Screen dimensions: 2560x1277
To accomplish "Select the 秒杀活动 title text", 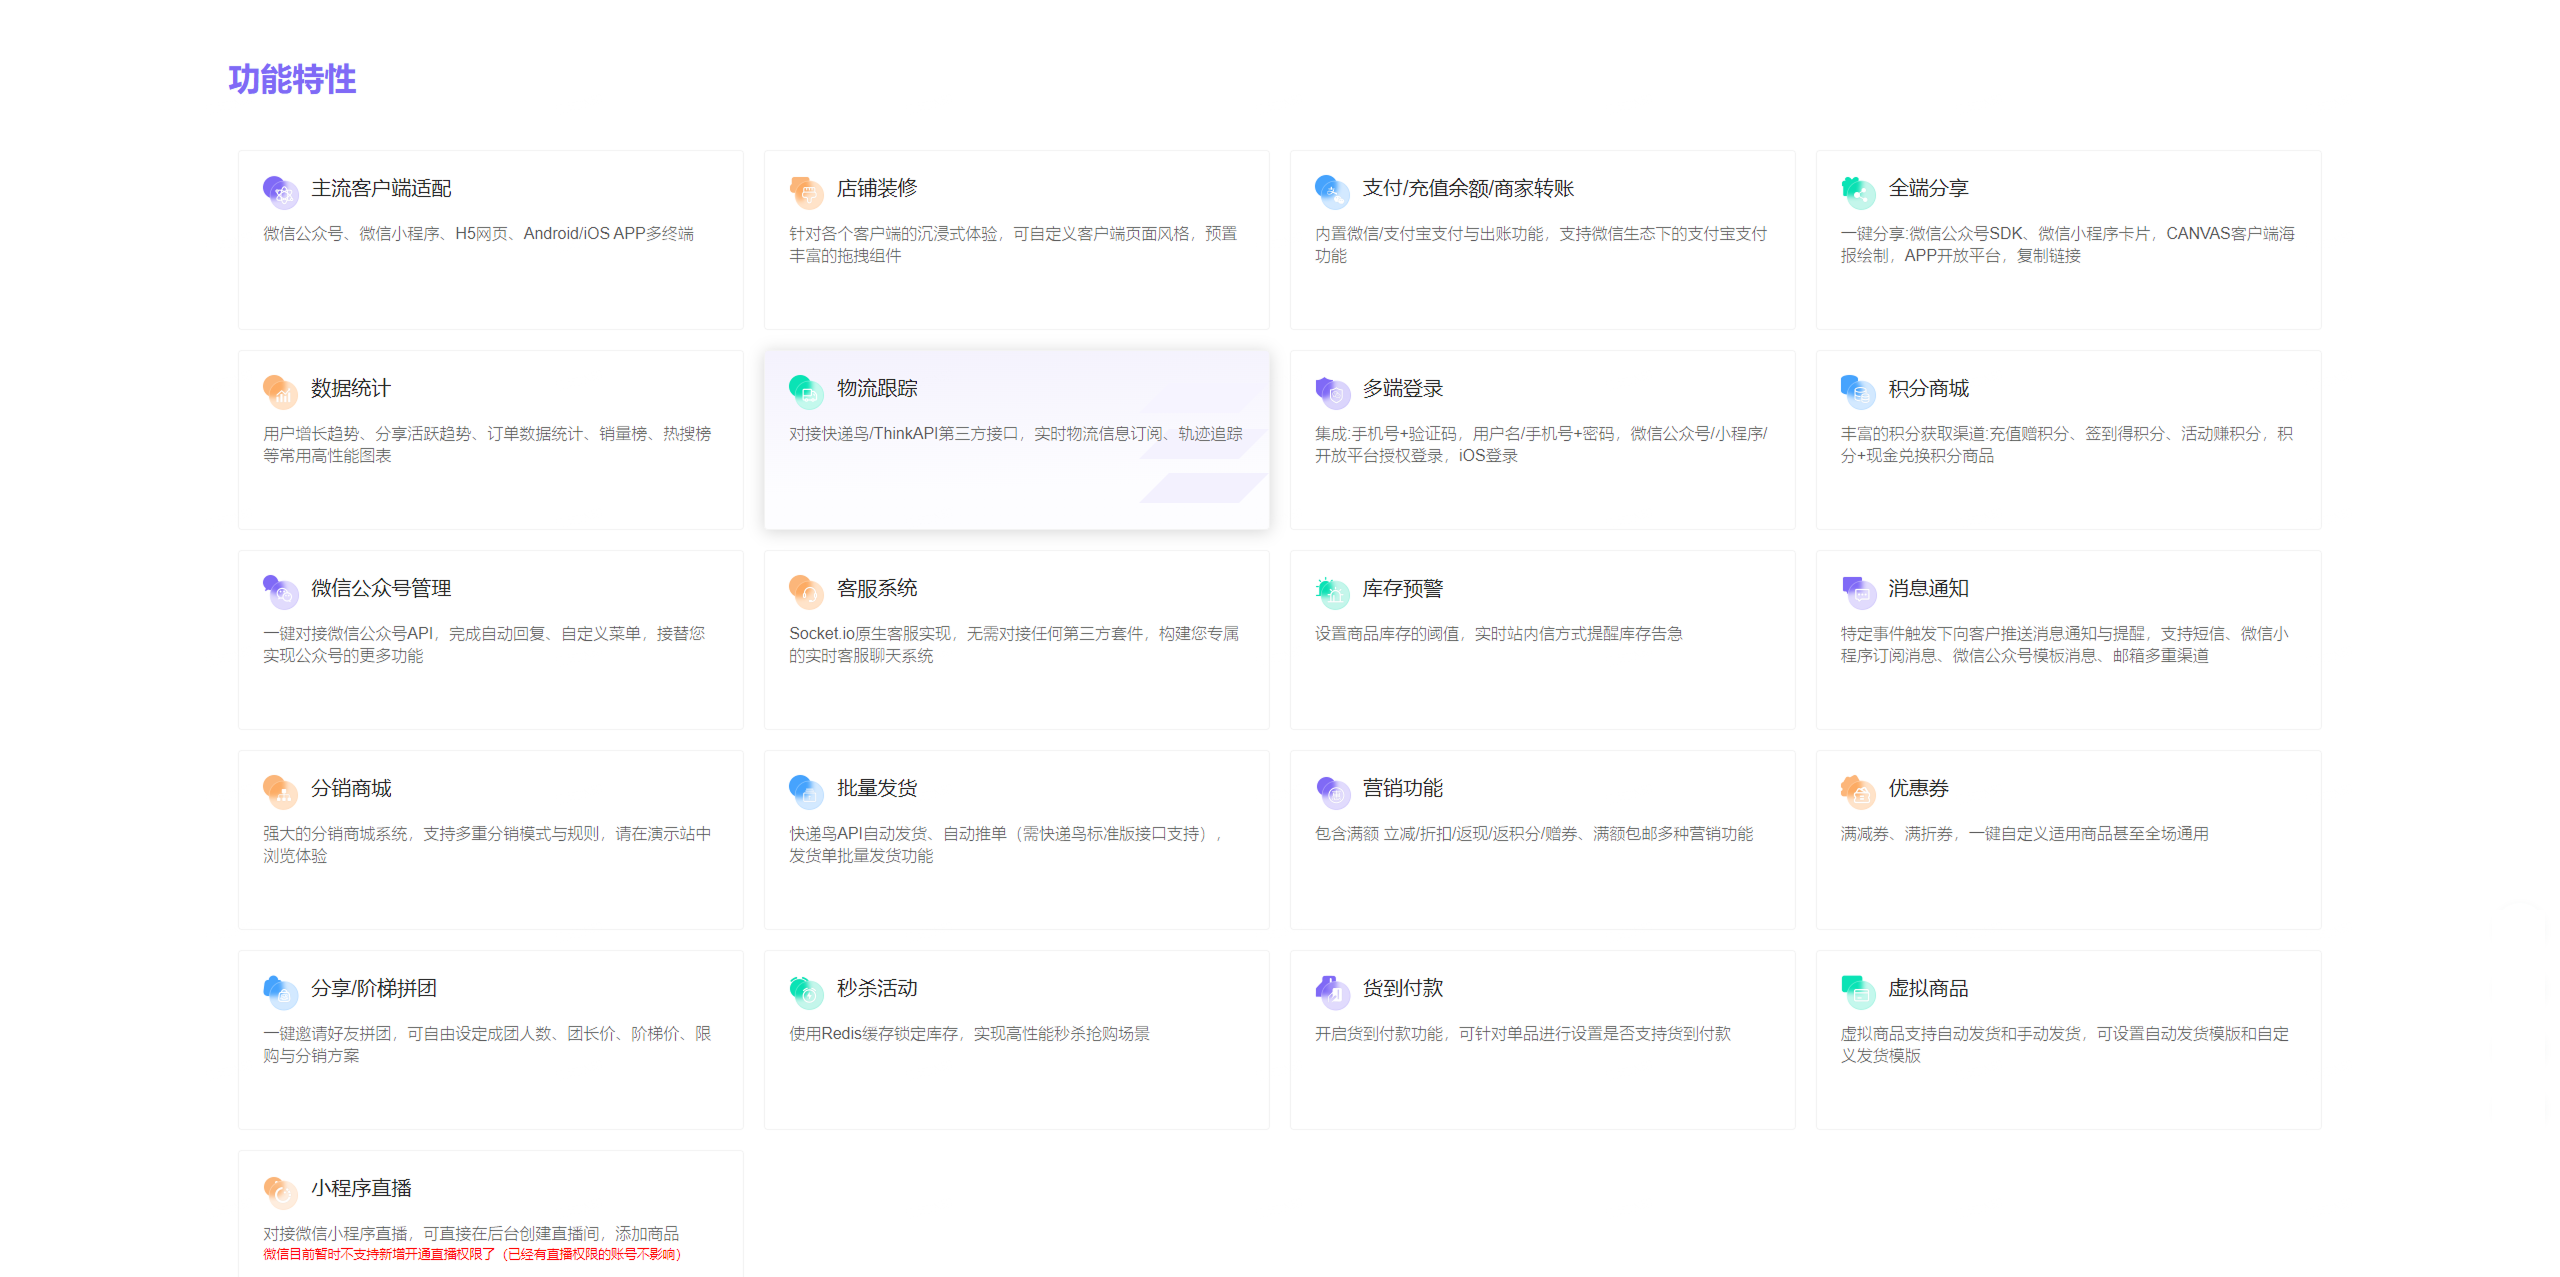I will 877,988.
